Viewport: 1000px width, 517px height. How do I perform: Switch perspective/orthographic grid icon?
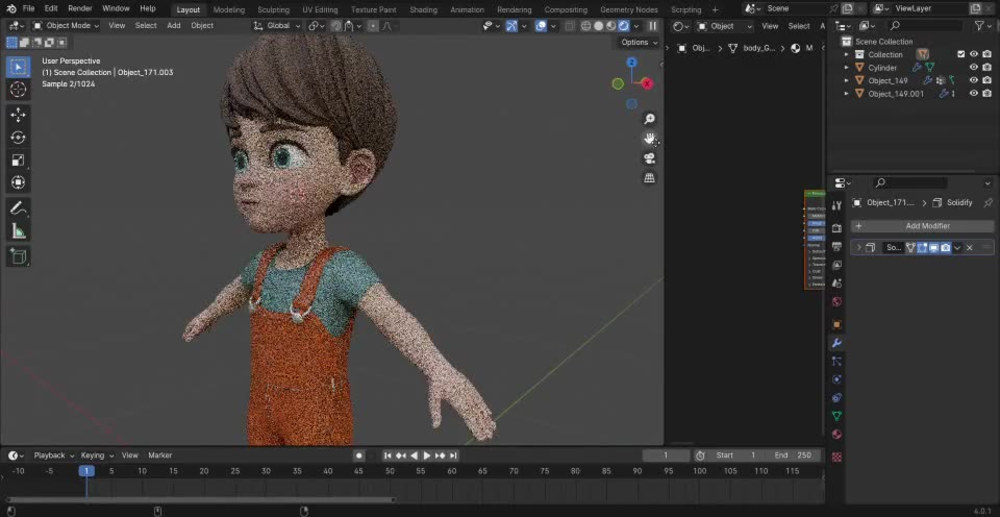(x=649, y=178)
